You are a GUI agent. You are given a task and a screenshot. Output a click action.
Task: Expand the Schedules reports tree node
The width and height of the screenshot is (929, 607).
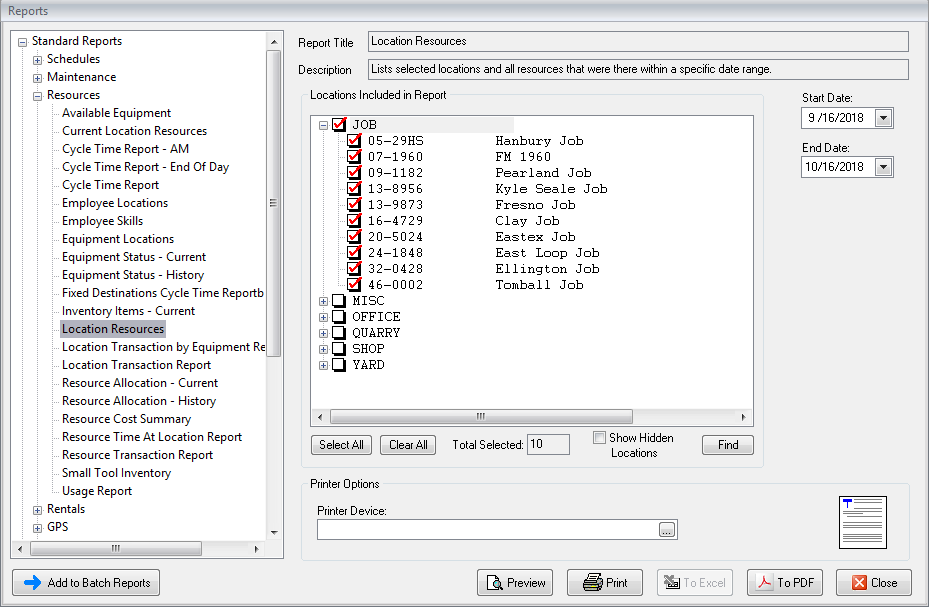point(37,59)
